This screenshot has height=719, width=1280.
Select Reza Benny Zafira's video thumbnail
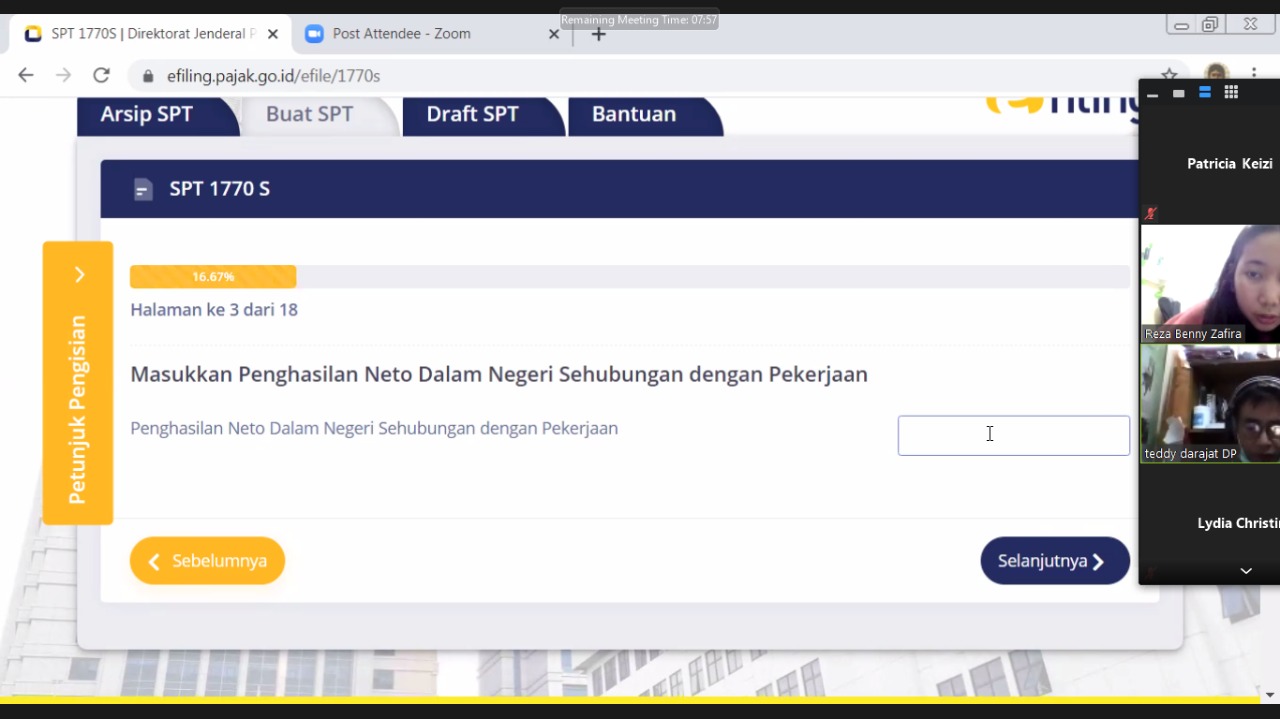coord(1210,283)
